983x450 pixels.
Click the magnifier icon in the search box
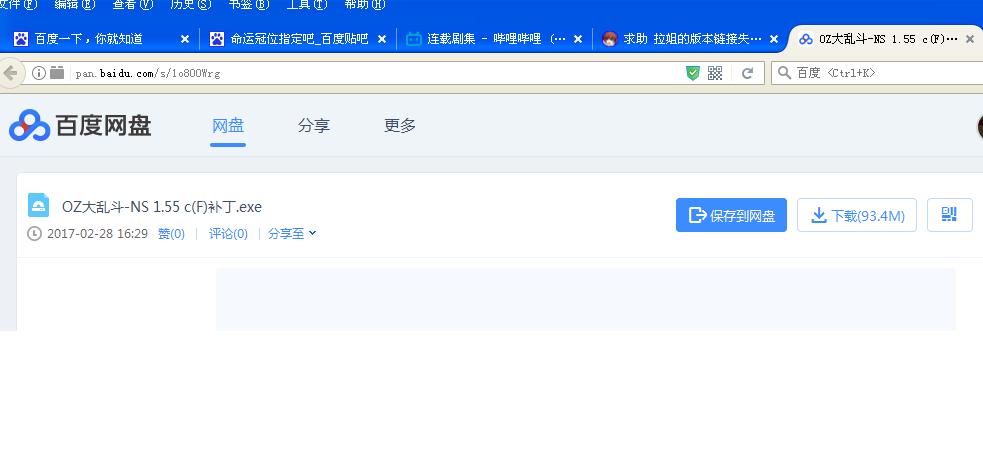tap(784, 73)
